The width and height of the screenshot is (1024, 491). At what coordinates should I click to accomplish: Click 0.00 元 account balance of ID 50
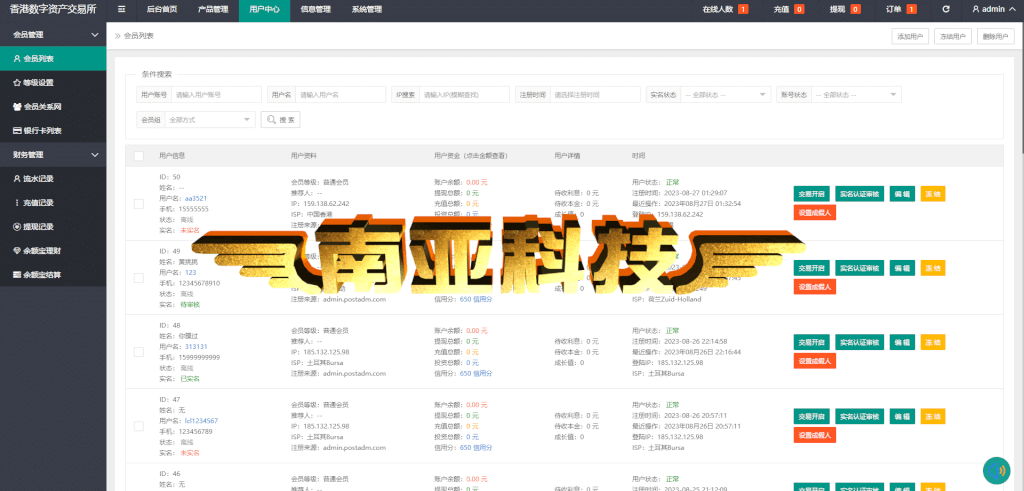[477, 182]
